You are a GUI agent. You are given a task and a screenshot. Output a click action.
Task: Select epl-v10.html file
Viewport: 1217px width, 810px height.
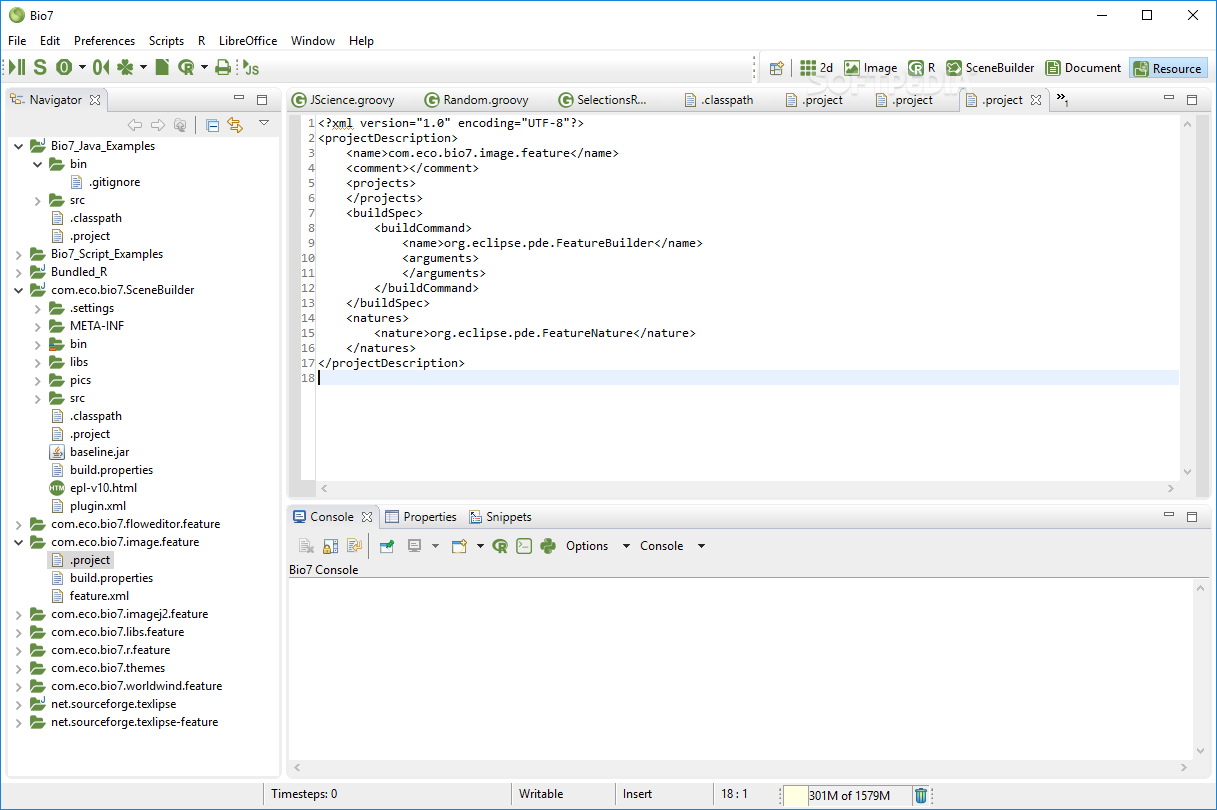coord(93,488)
